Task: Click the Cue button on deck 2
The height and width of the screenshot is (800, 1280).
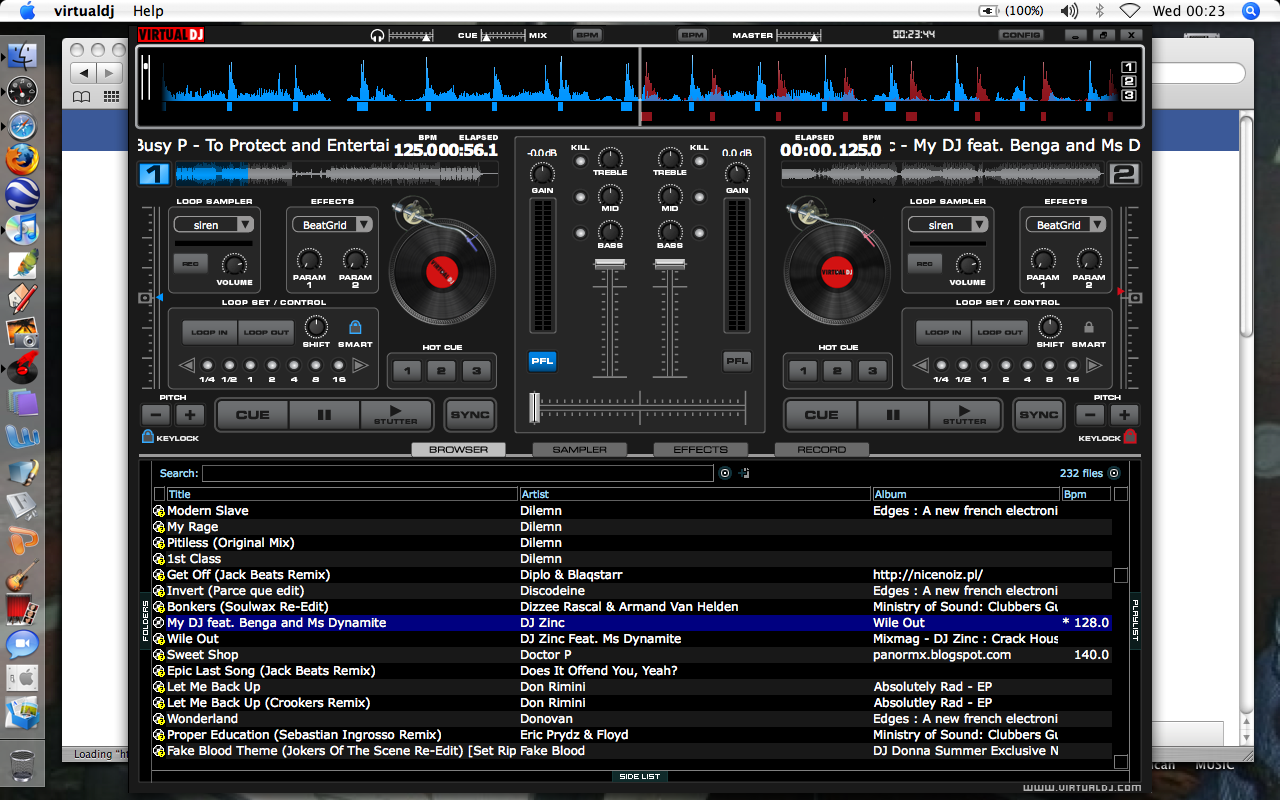Action: [x=821, y=415]
